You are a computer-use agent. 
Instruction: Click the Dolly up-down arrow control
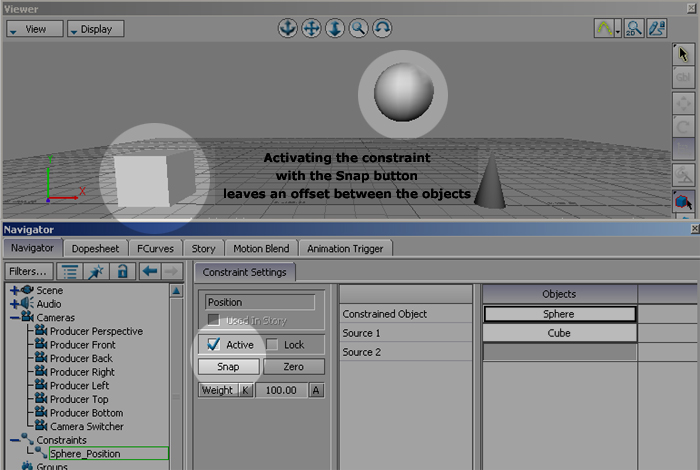[x=335, y=28]
